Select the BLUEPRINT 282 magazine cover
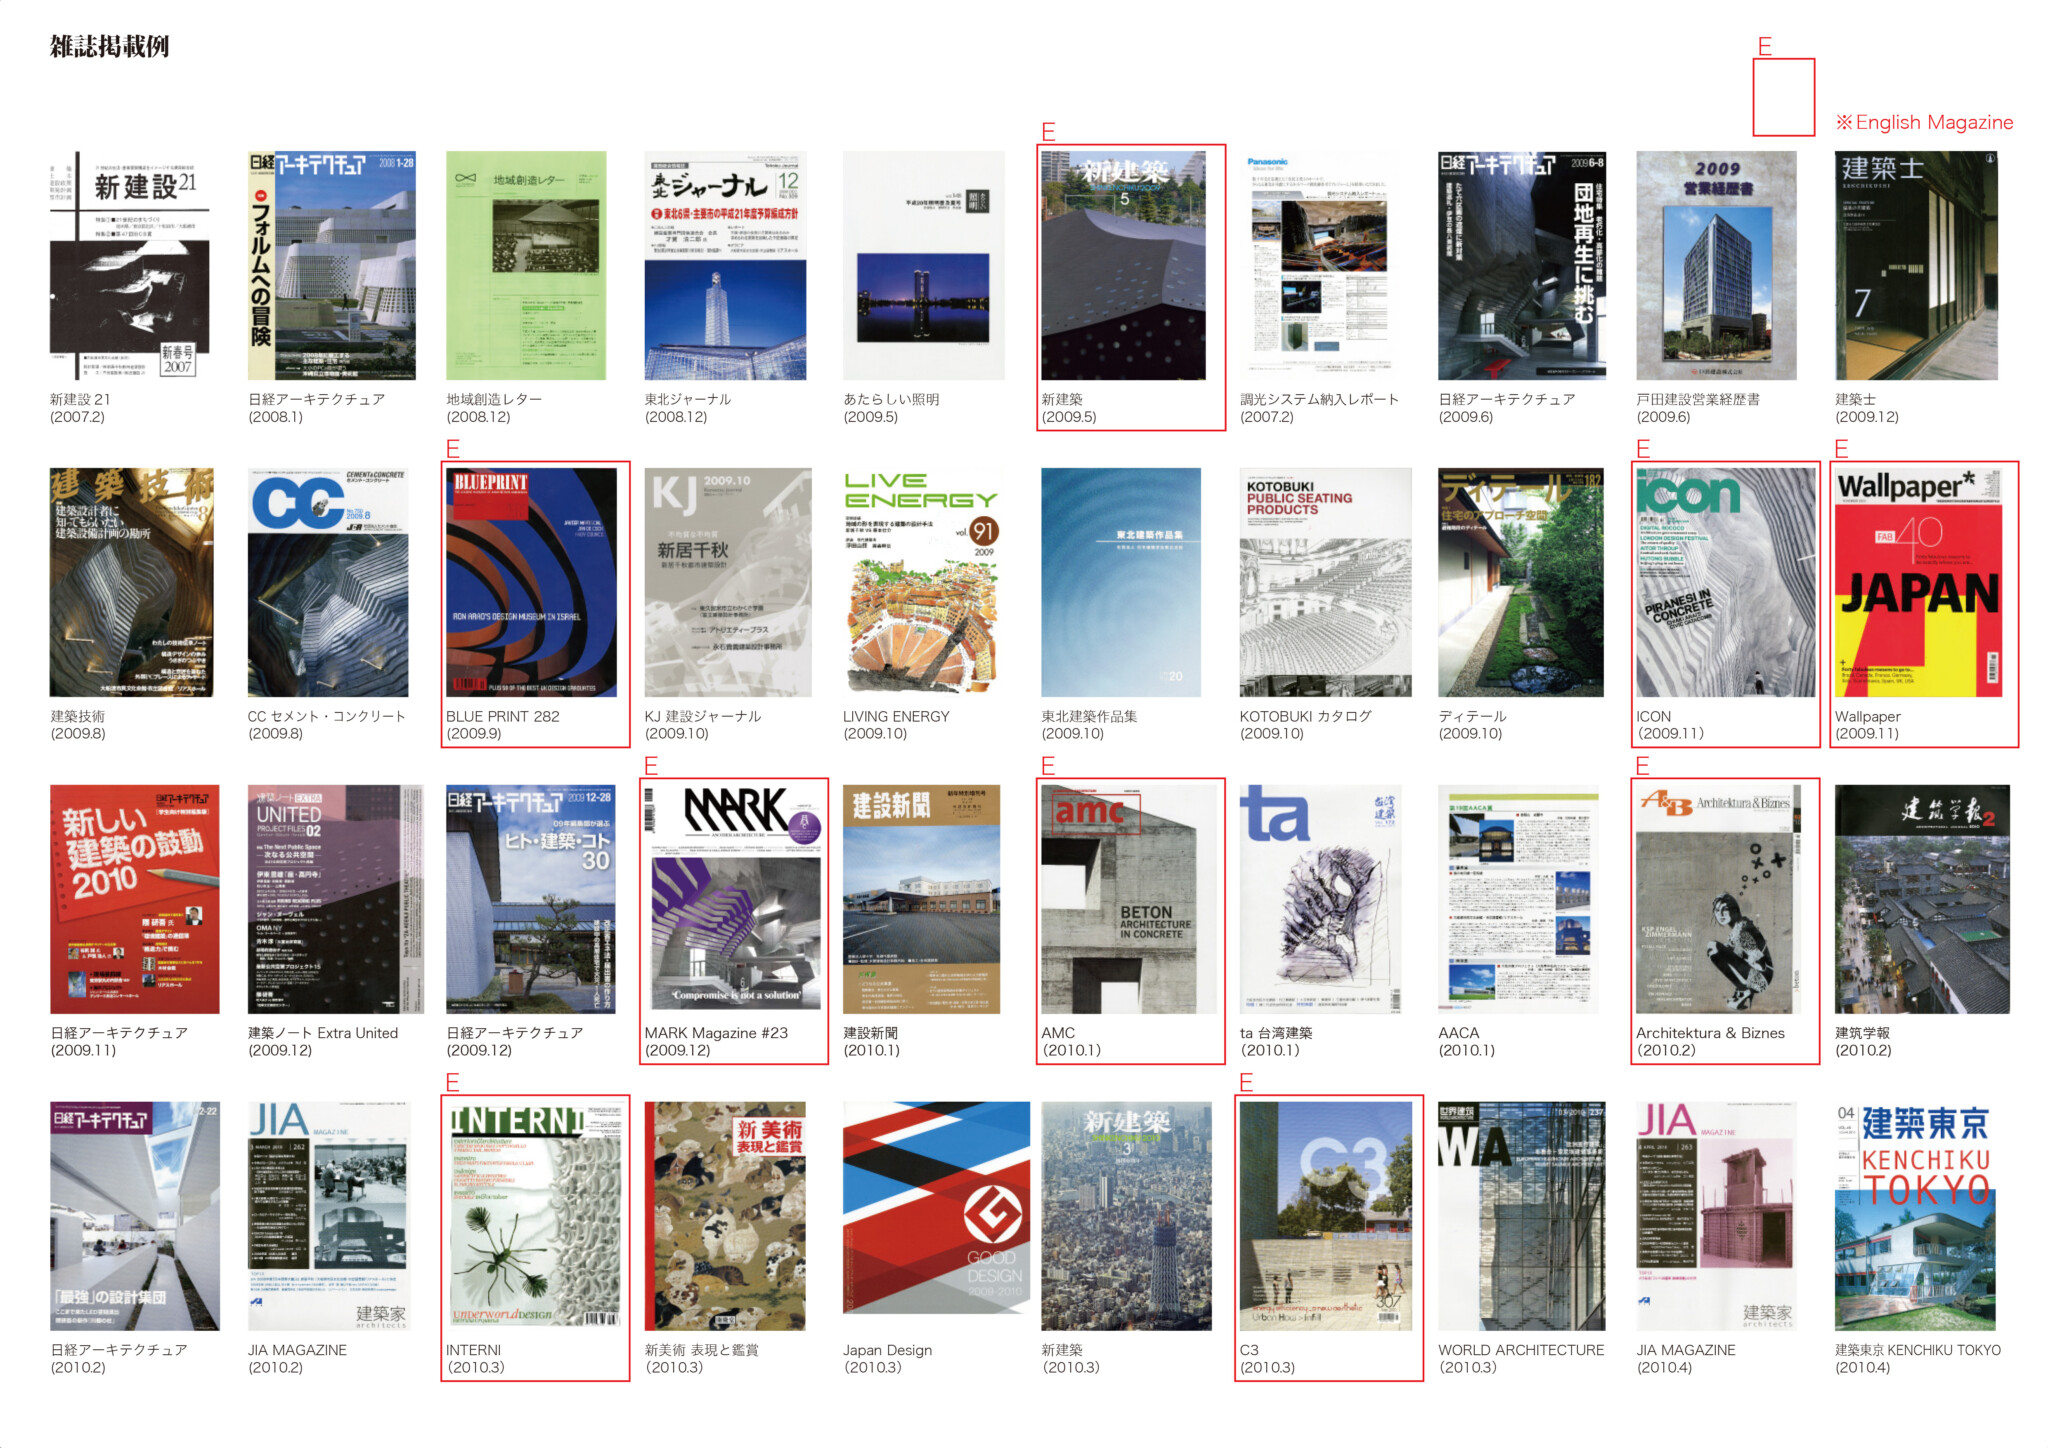The width and height of the screenshot is (2048, 1448). (x=531, y=582)
